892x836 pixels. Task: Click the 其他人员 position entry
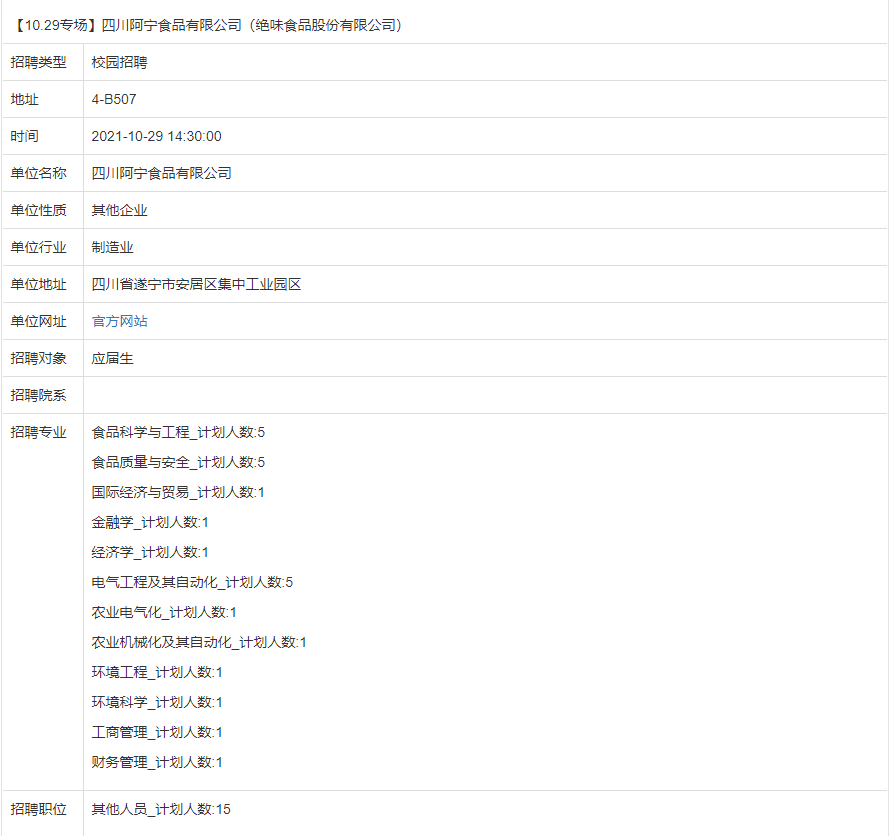click(x=161, y=809)
